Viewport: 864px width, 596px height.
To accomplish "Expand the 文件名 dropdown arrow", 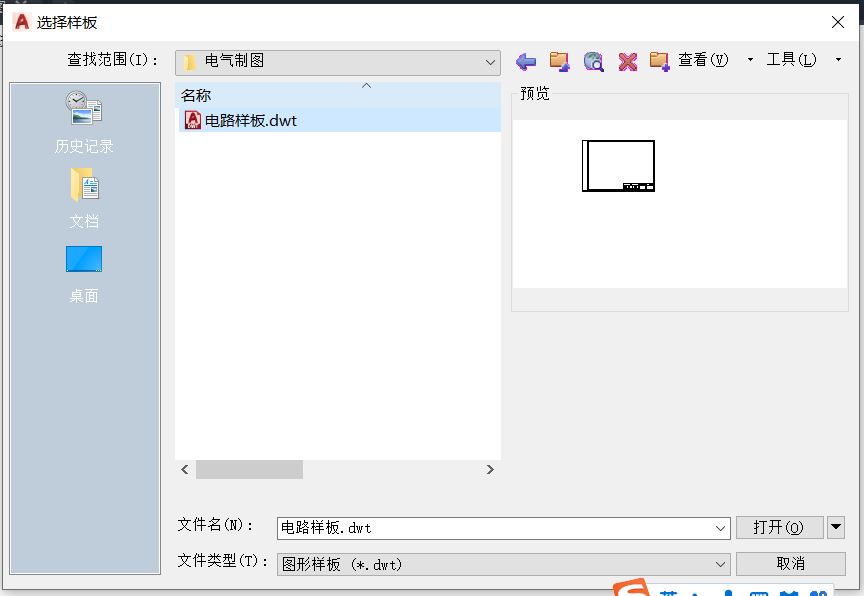I will pyautogui.click(x=721, y=528).
